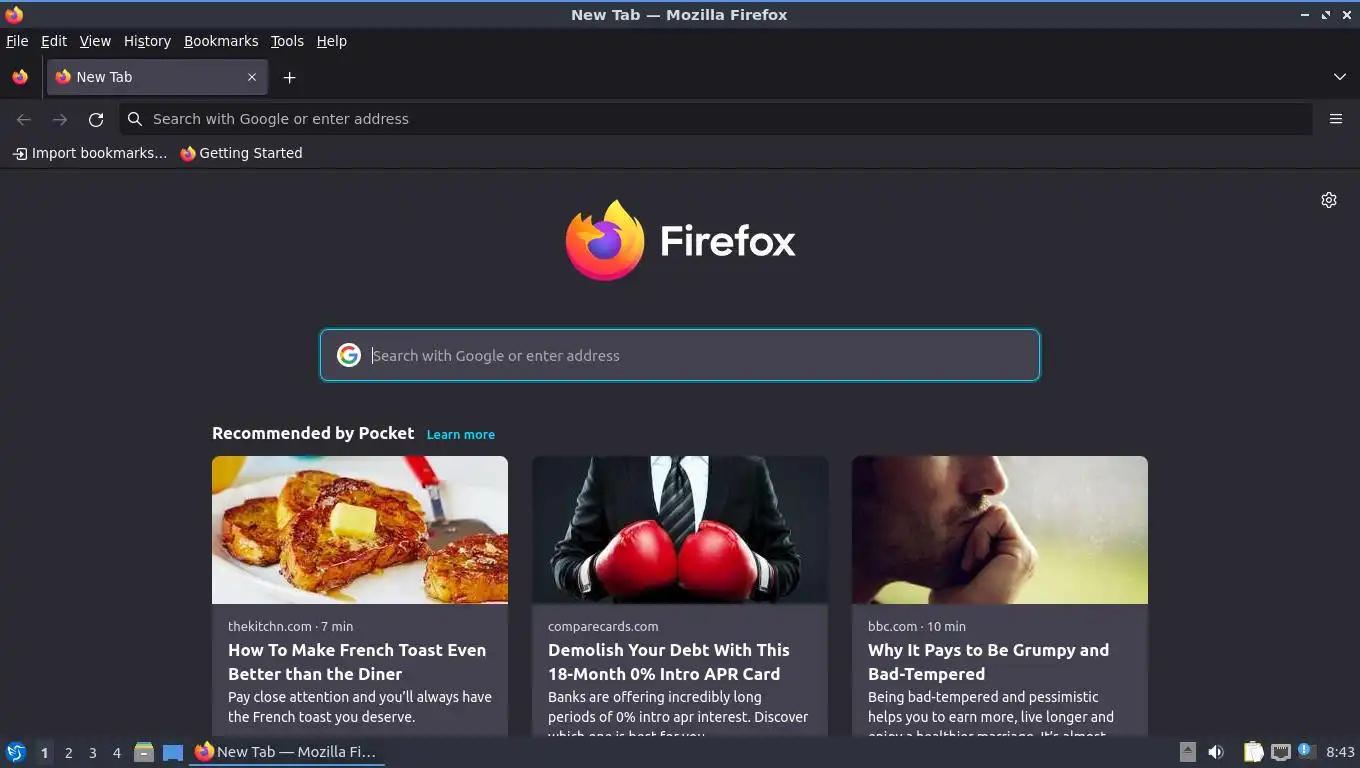The image size is (1360, 768).
Task: Open new tab personalize gear icon
Action: (x=1329, y=200)
